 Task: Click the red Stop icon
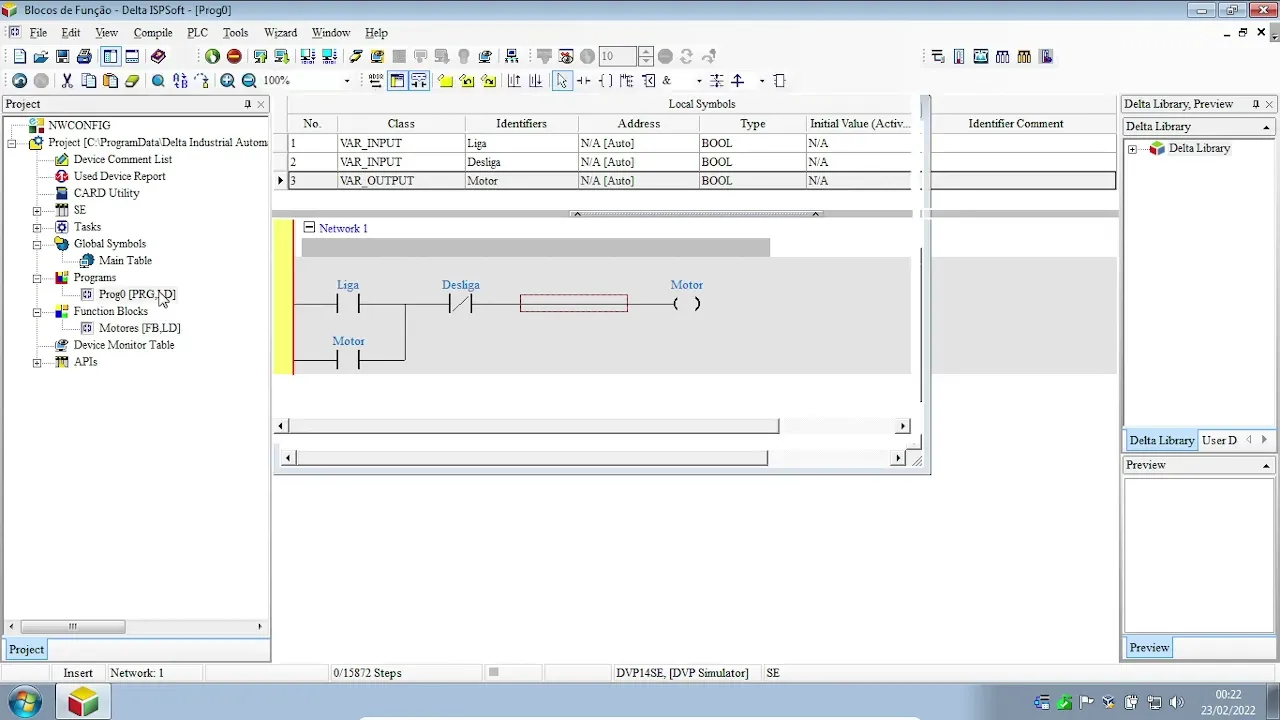(234, 57)
